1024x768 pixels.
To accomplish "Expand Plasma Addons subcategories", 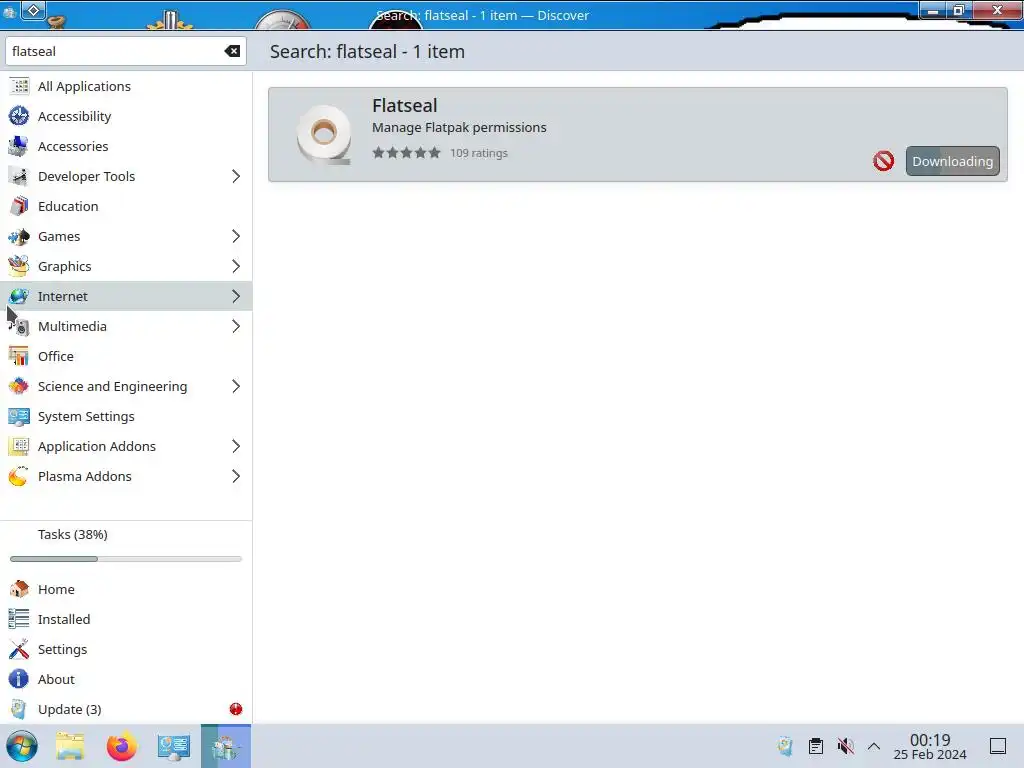I will pyautogui.click(x=236, y=477).
